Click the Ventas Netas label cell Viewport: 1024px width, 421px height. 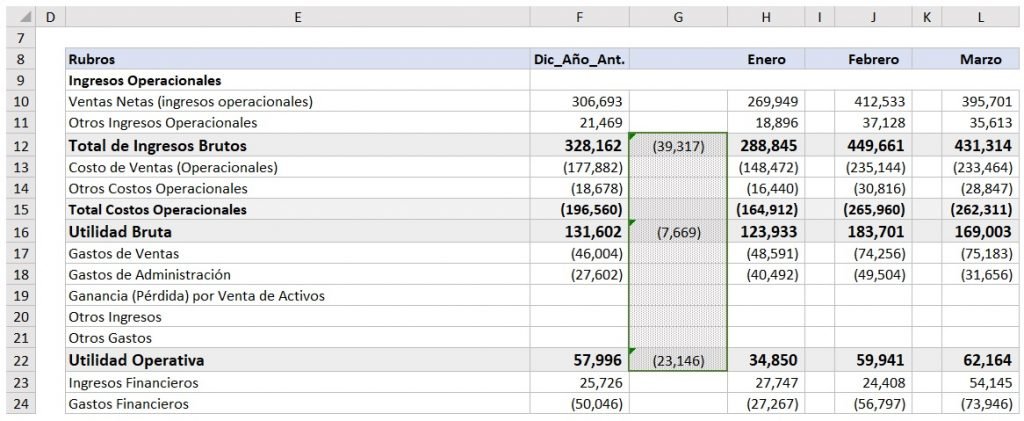(297, 102)
